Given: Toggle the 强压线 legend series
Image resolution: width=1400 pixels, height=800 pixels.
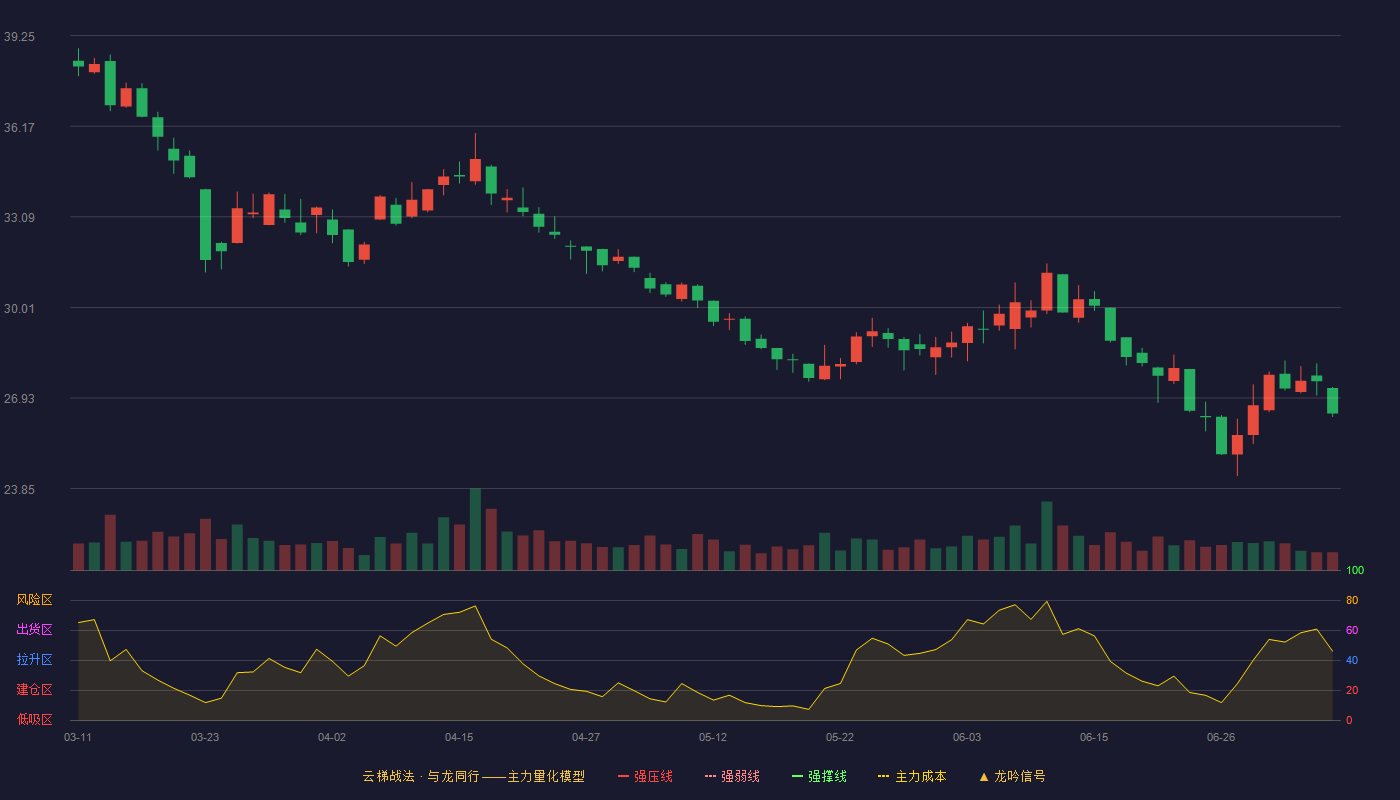Looking at the screenshot, I should 645,776.
